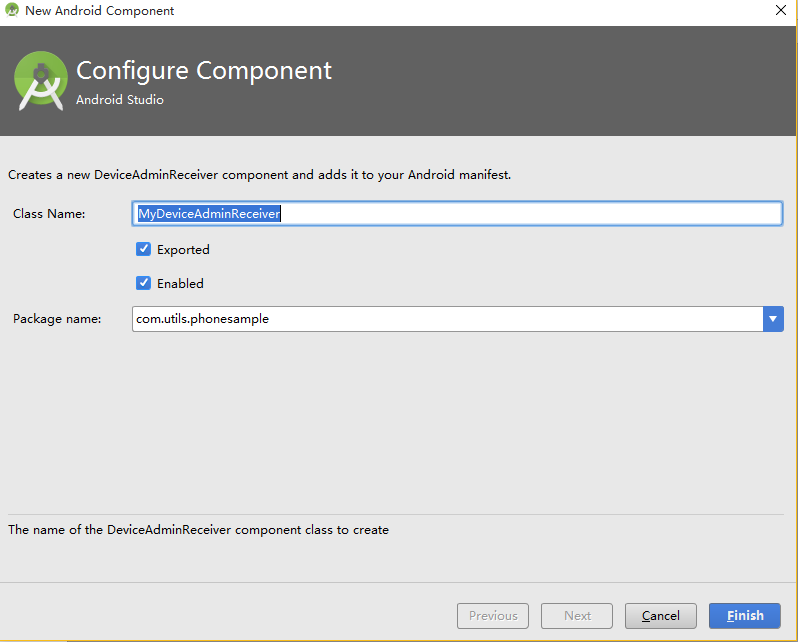The width and height of the screenshot is (798, 642).
Task: Click the 'Android Studio' subtitle text
Action: click(x=120, y=100)
